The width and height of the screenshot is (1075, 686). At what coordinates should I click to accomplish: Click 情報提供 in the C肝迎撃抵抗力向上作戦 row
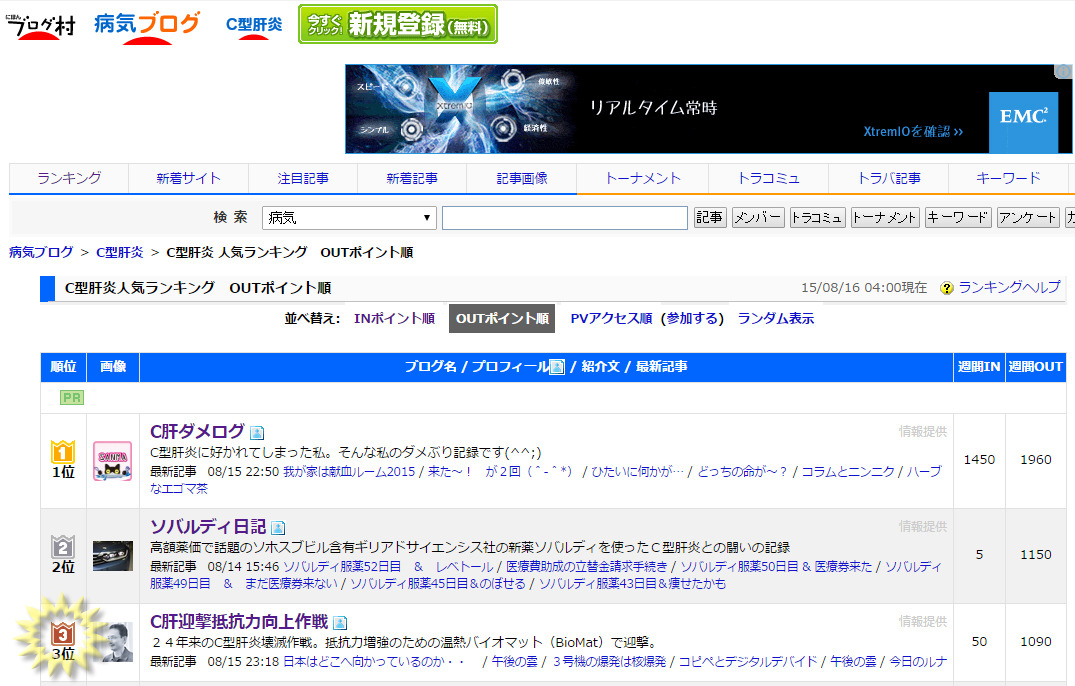(x=923, y=621)
